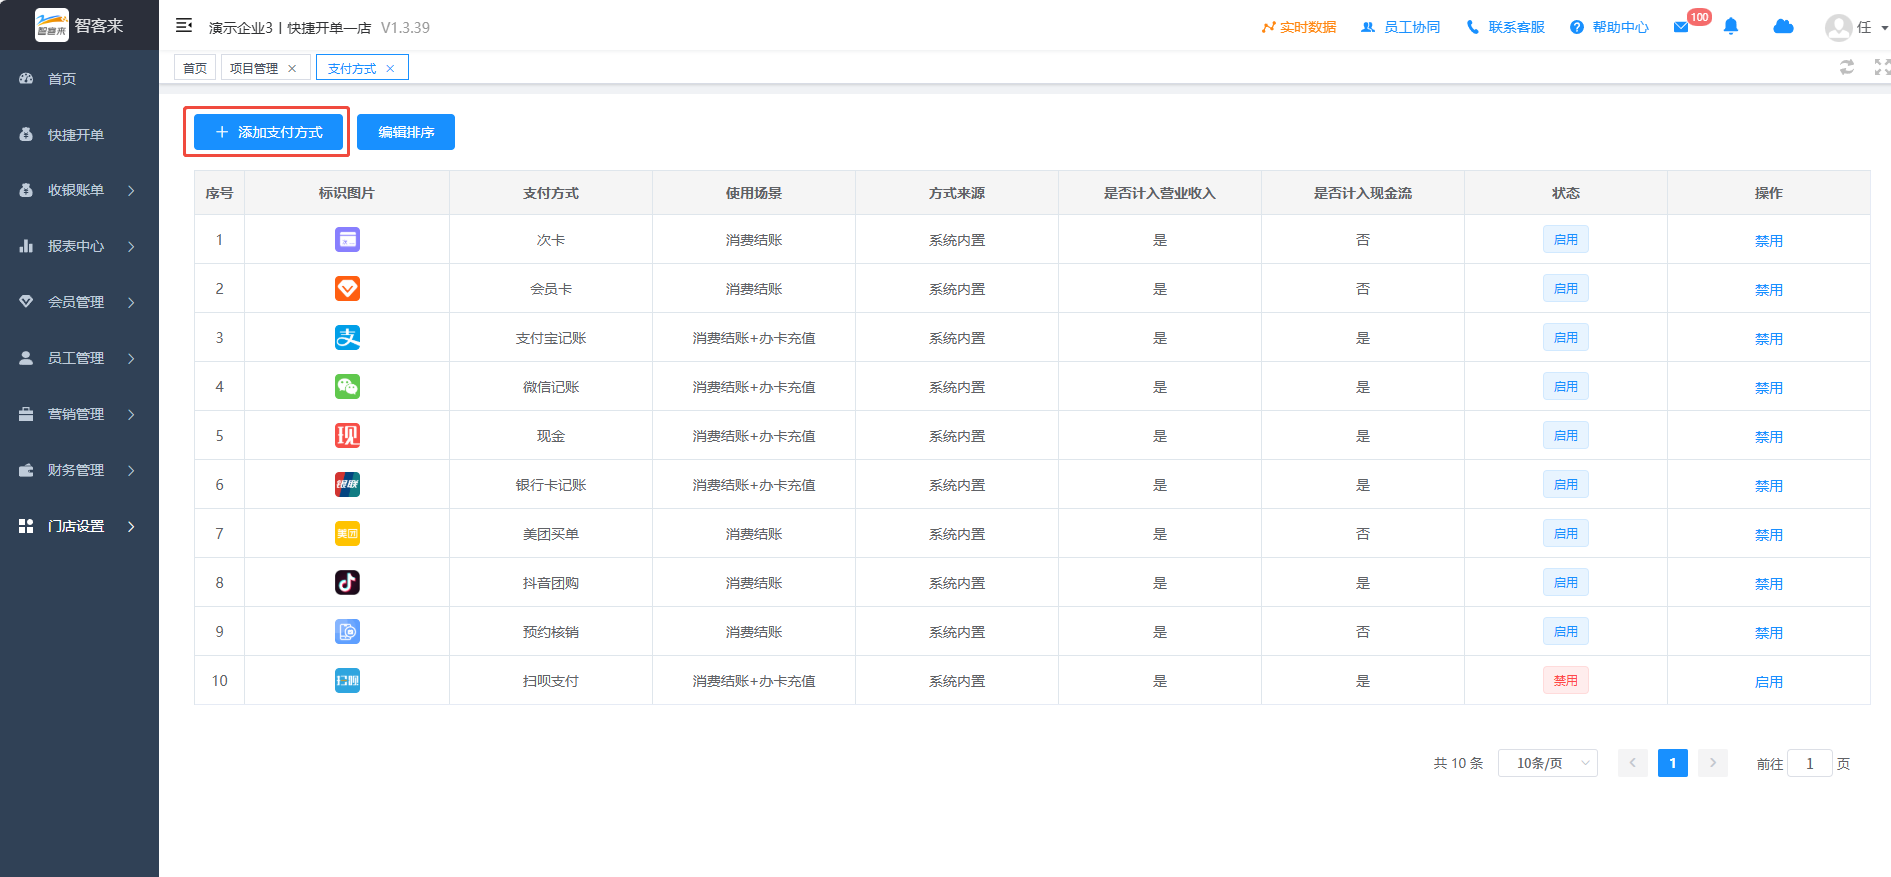Expand the 收银账单 sidebar menu
Viewport: 1891px width, 877px height.
(79, 190)
